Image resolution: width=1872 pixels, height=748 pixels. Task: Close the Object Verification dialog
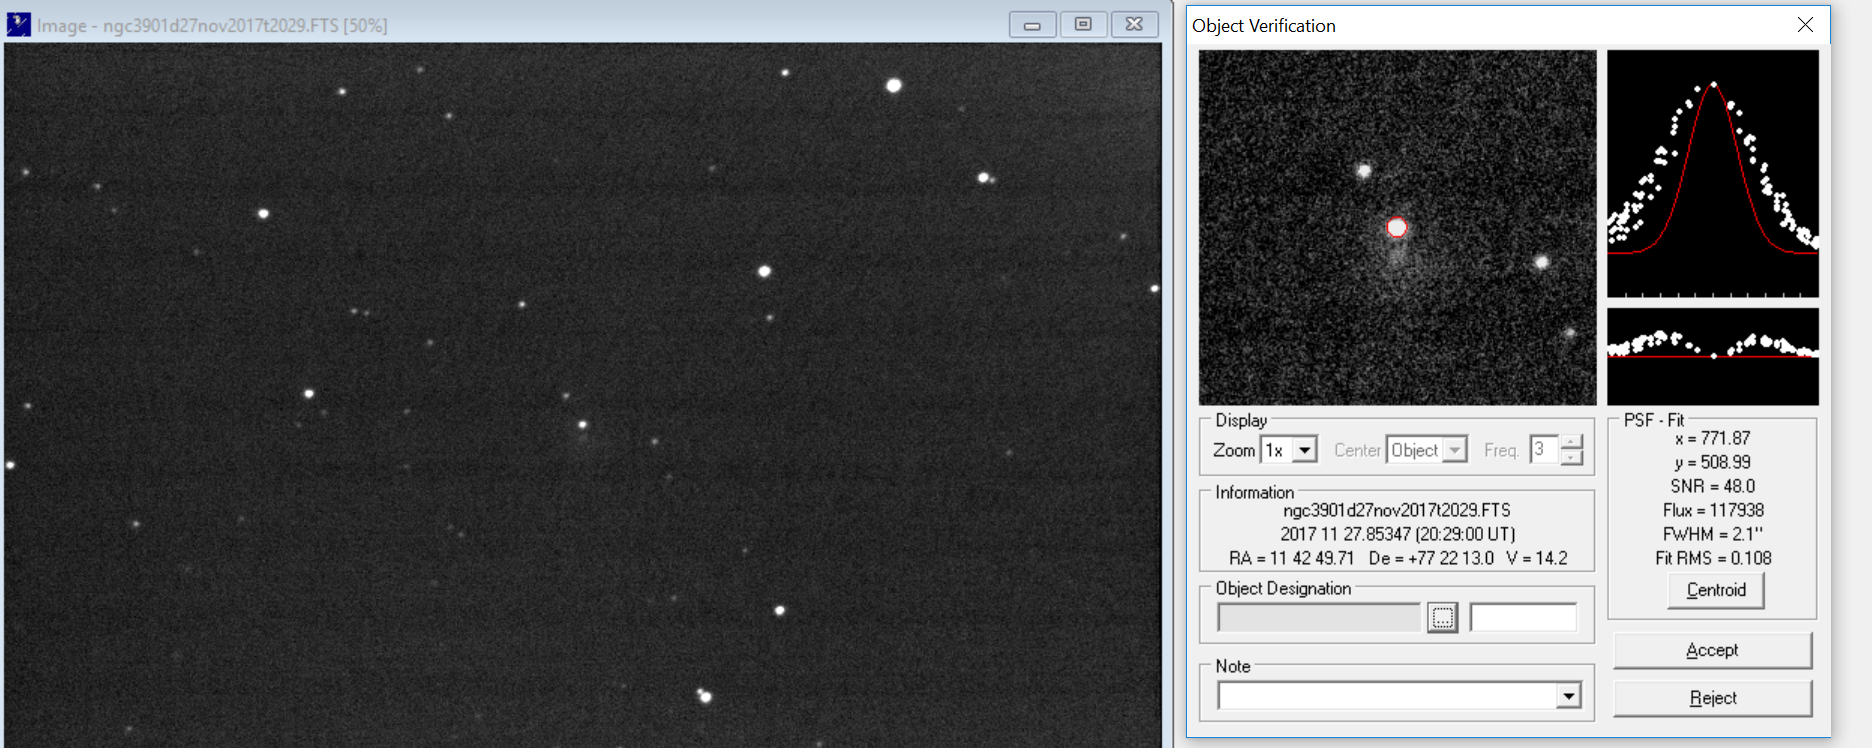[x=1805, y=25]
